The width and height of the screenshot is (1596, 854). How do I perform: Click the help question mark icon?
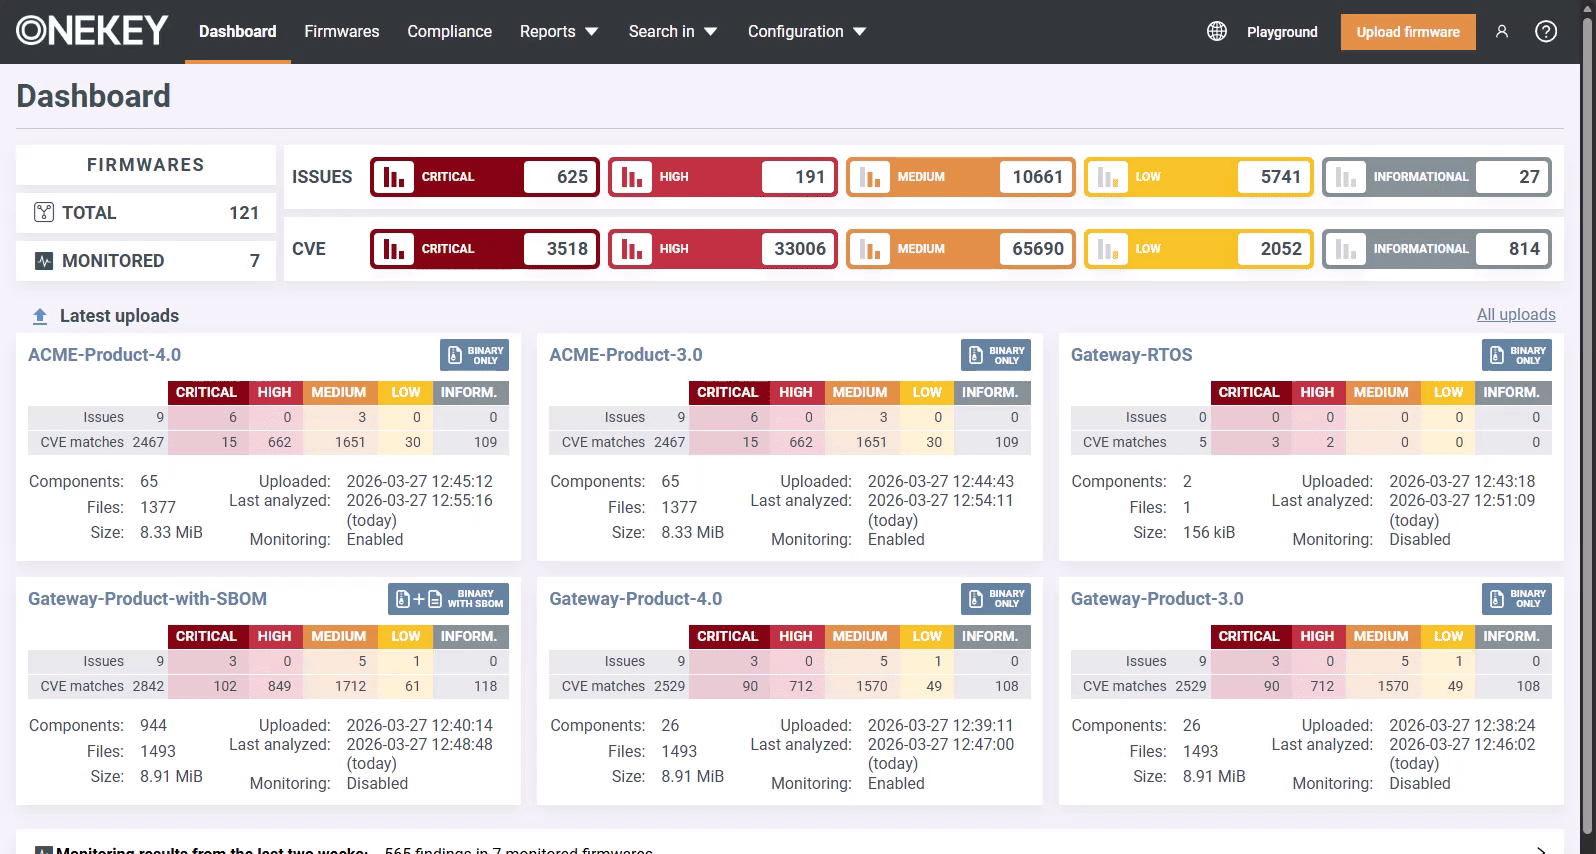click(x=1545, y=32)
